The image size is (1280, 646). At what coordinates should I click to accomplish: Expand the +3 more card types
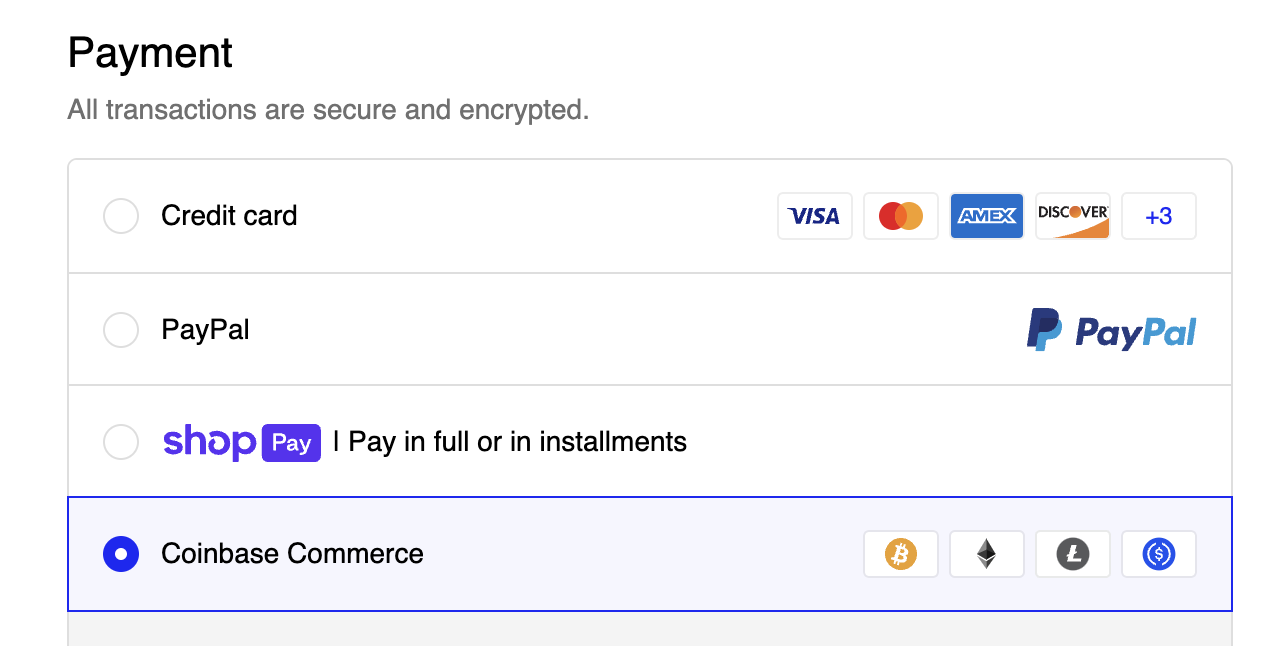[x=1158, y=216]
